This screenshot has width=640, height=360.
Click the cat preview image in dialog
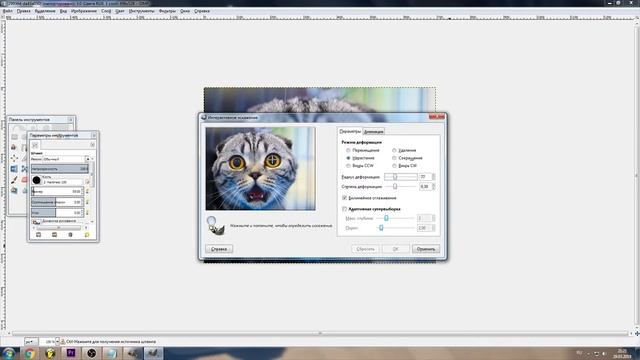click(260, 169)
